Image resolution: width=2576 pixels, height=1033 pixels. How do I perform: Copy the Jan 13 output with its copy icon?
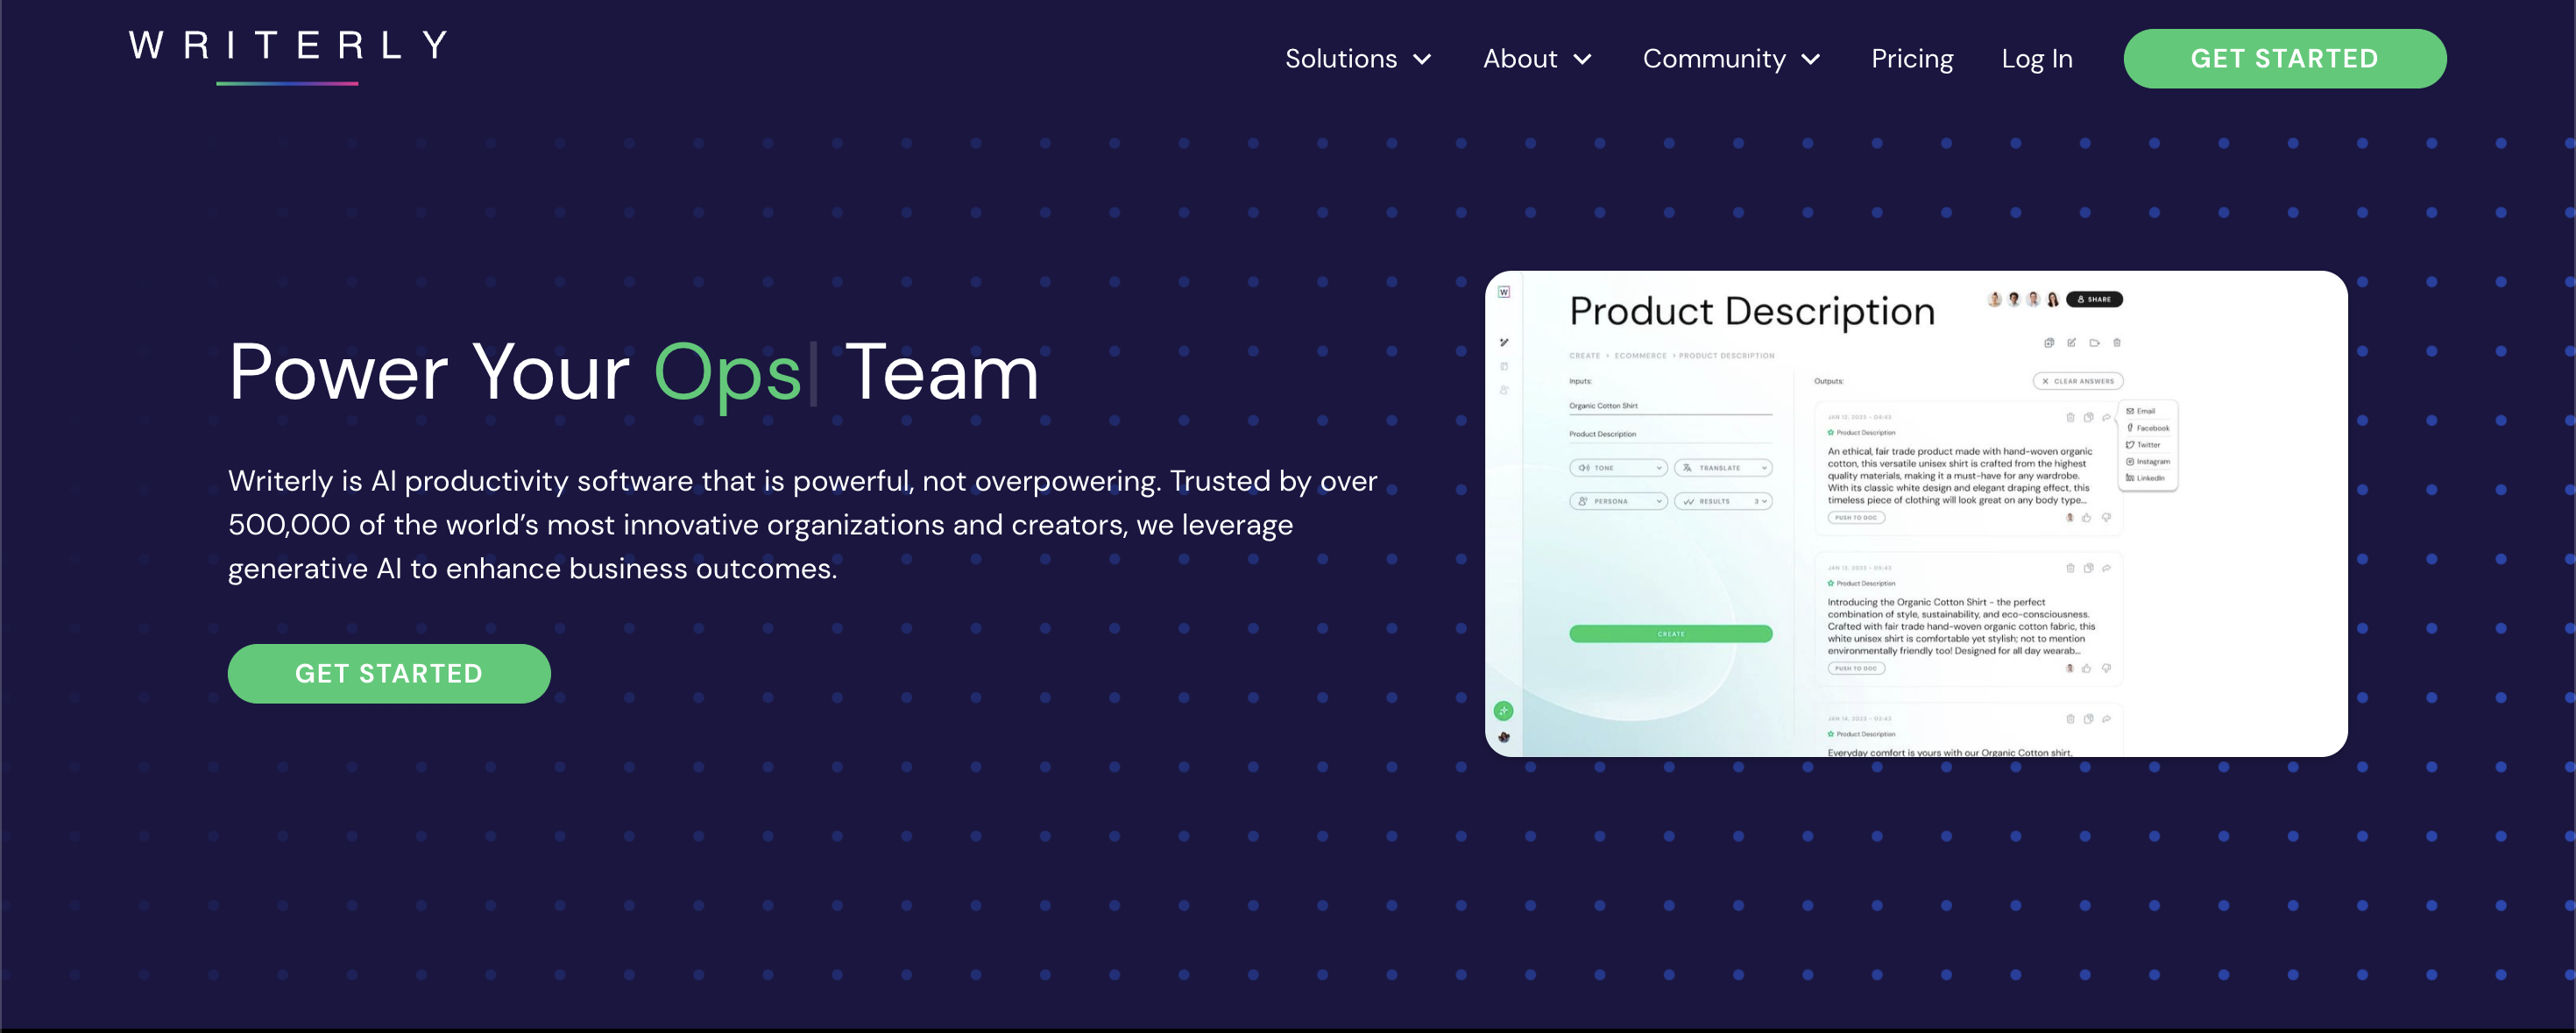click(x=2088, y=568)
